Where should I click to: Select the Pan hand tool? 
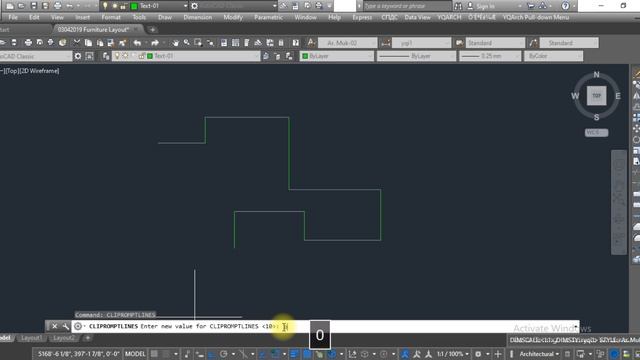(x=175, y=42)
